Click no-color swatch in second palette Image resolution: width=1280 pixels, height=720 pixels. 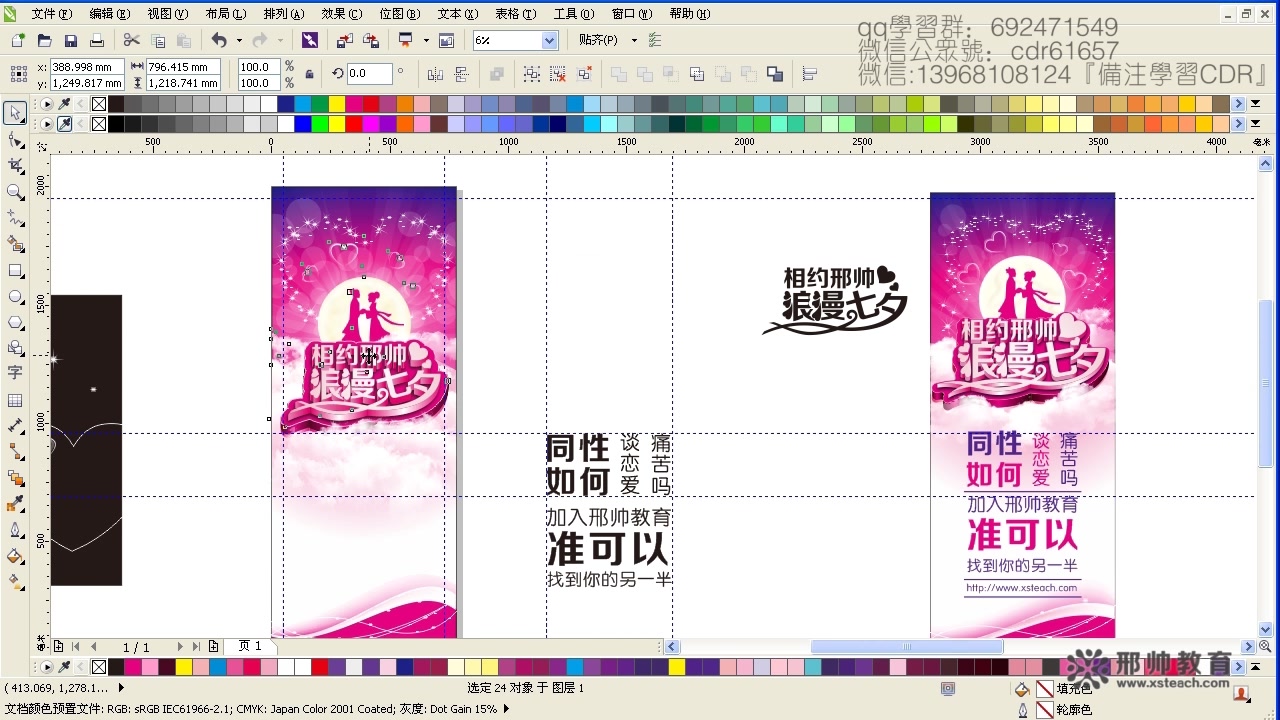(99, 124)
